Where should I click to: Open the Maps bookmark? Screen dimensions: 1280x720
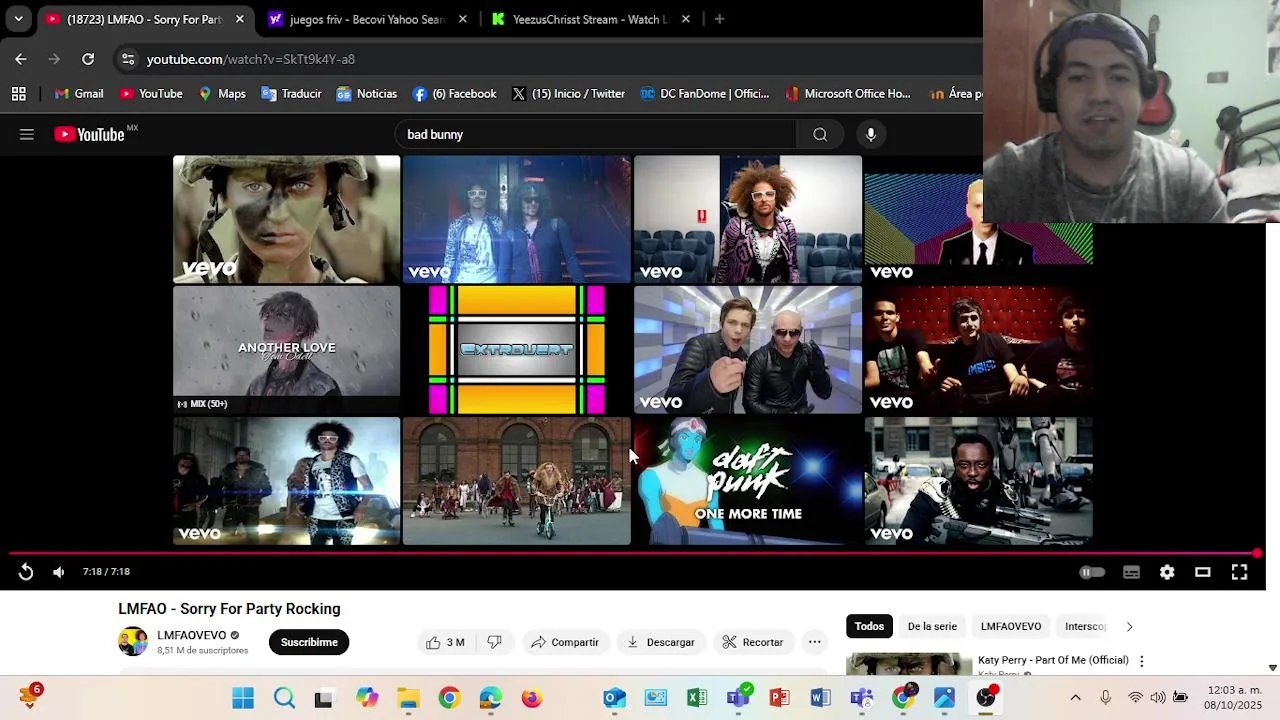point(222,93)
